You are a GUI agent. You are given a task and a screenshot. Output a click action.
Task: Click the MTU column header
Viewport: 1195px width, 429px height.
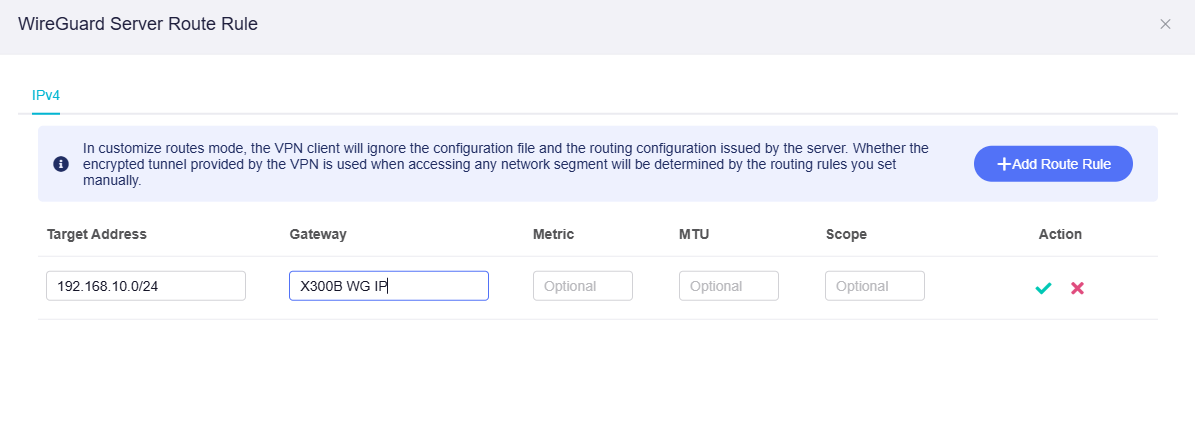694,234
